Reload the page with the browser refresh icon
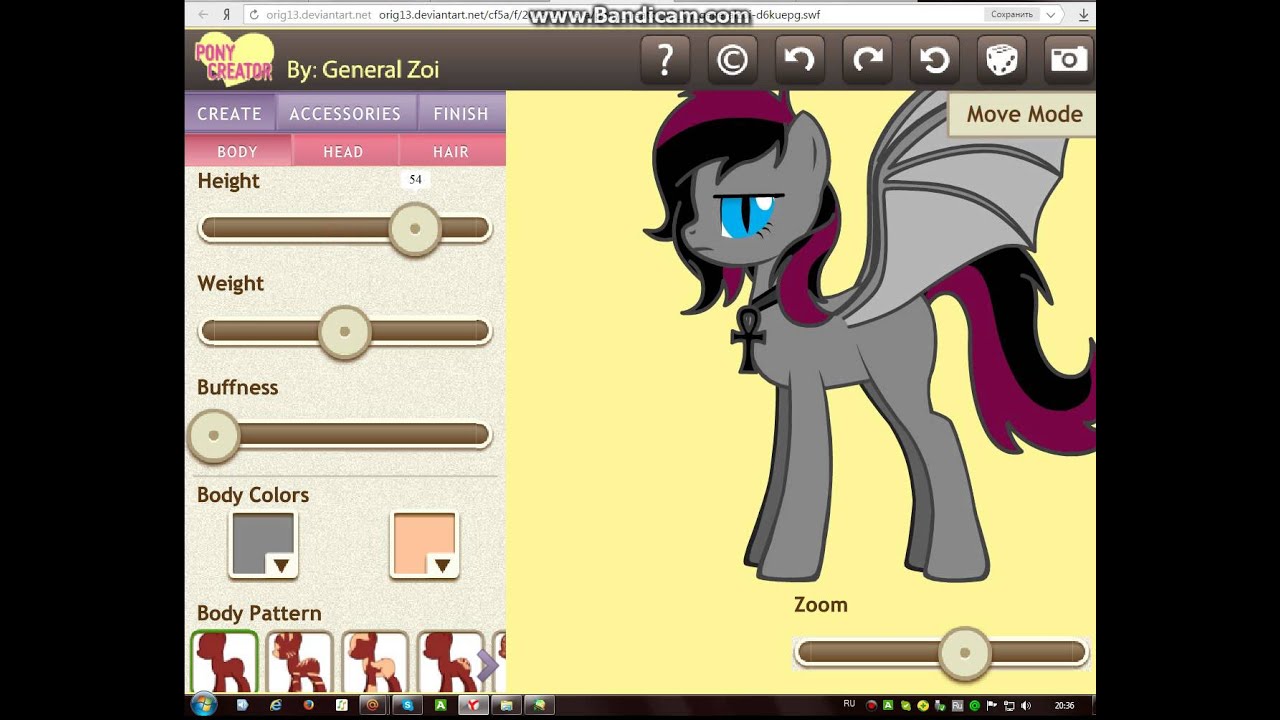 254,14
